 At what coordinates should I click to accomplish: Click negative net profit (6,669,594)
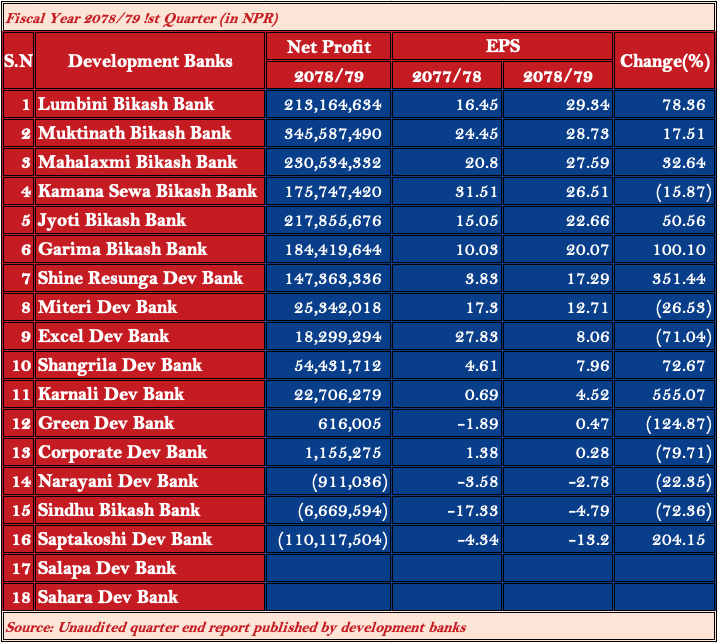[x=328, y=510]
